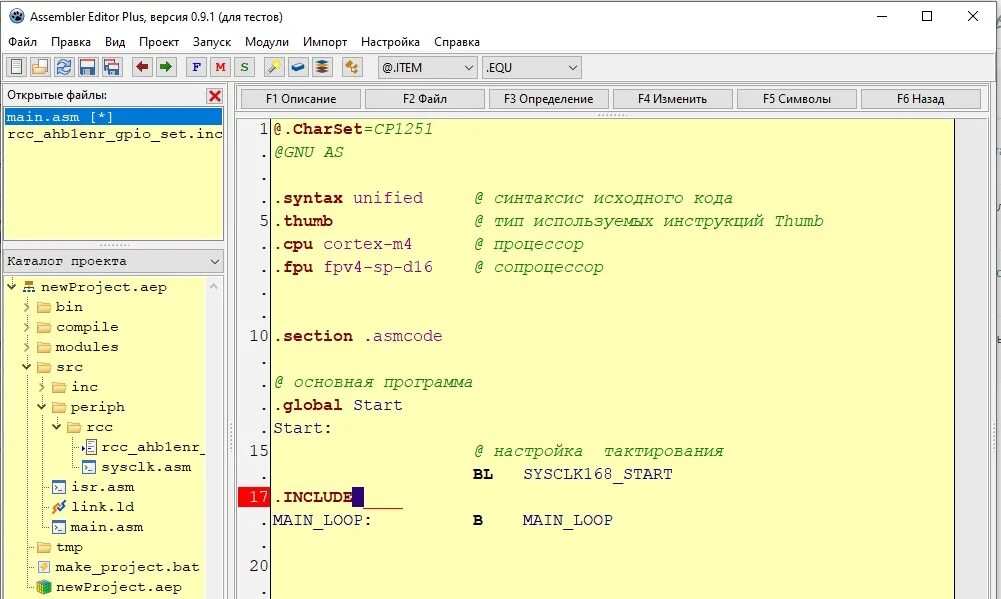The width and height of the screenshot is (1001, 599).
Task: Click the save all files toolbar icon
Action: pos(111,67)
